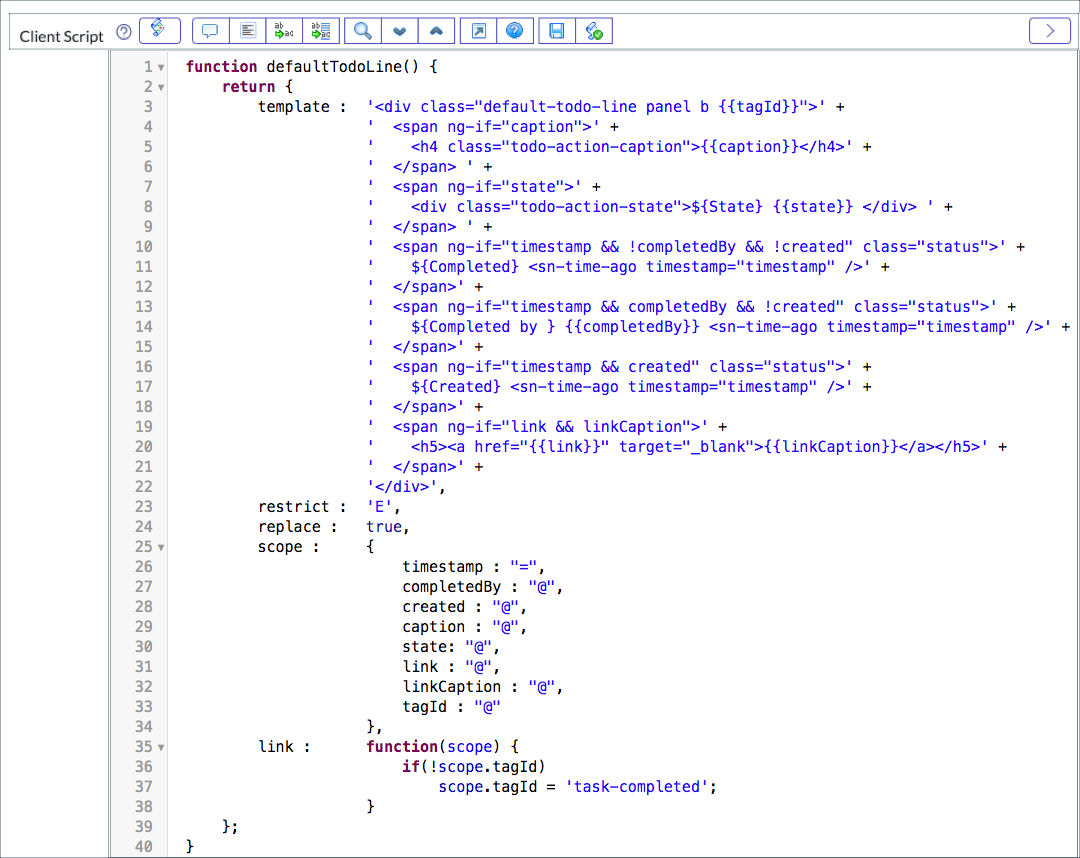Toggle comment on the code
The width and height of the screenshot is (1080, 858).
pos(210,30)
